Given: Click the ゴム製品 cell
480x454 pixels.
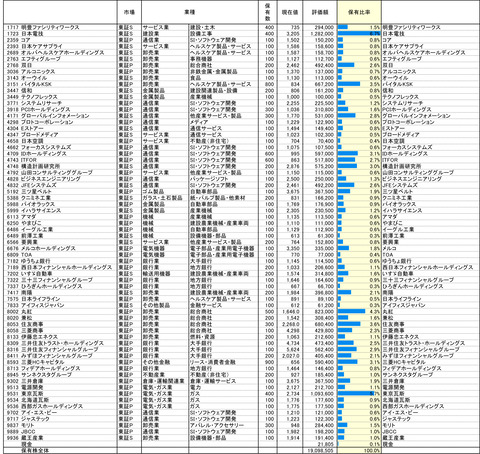Looking at the screenshot, I should [x=165, y=192].
